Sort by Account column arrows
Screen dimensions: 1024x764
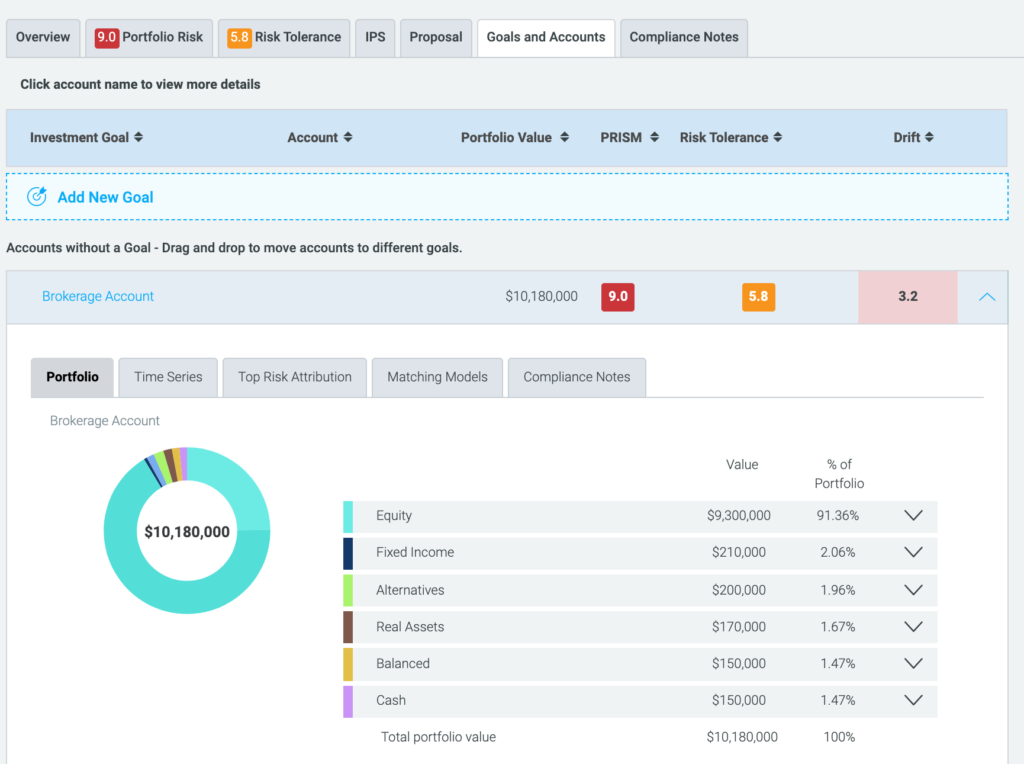pyautogui.click(x=347, y=137)
